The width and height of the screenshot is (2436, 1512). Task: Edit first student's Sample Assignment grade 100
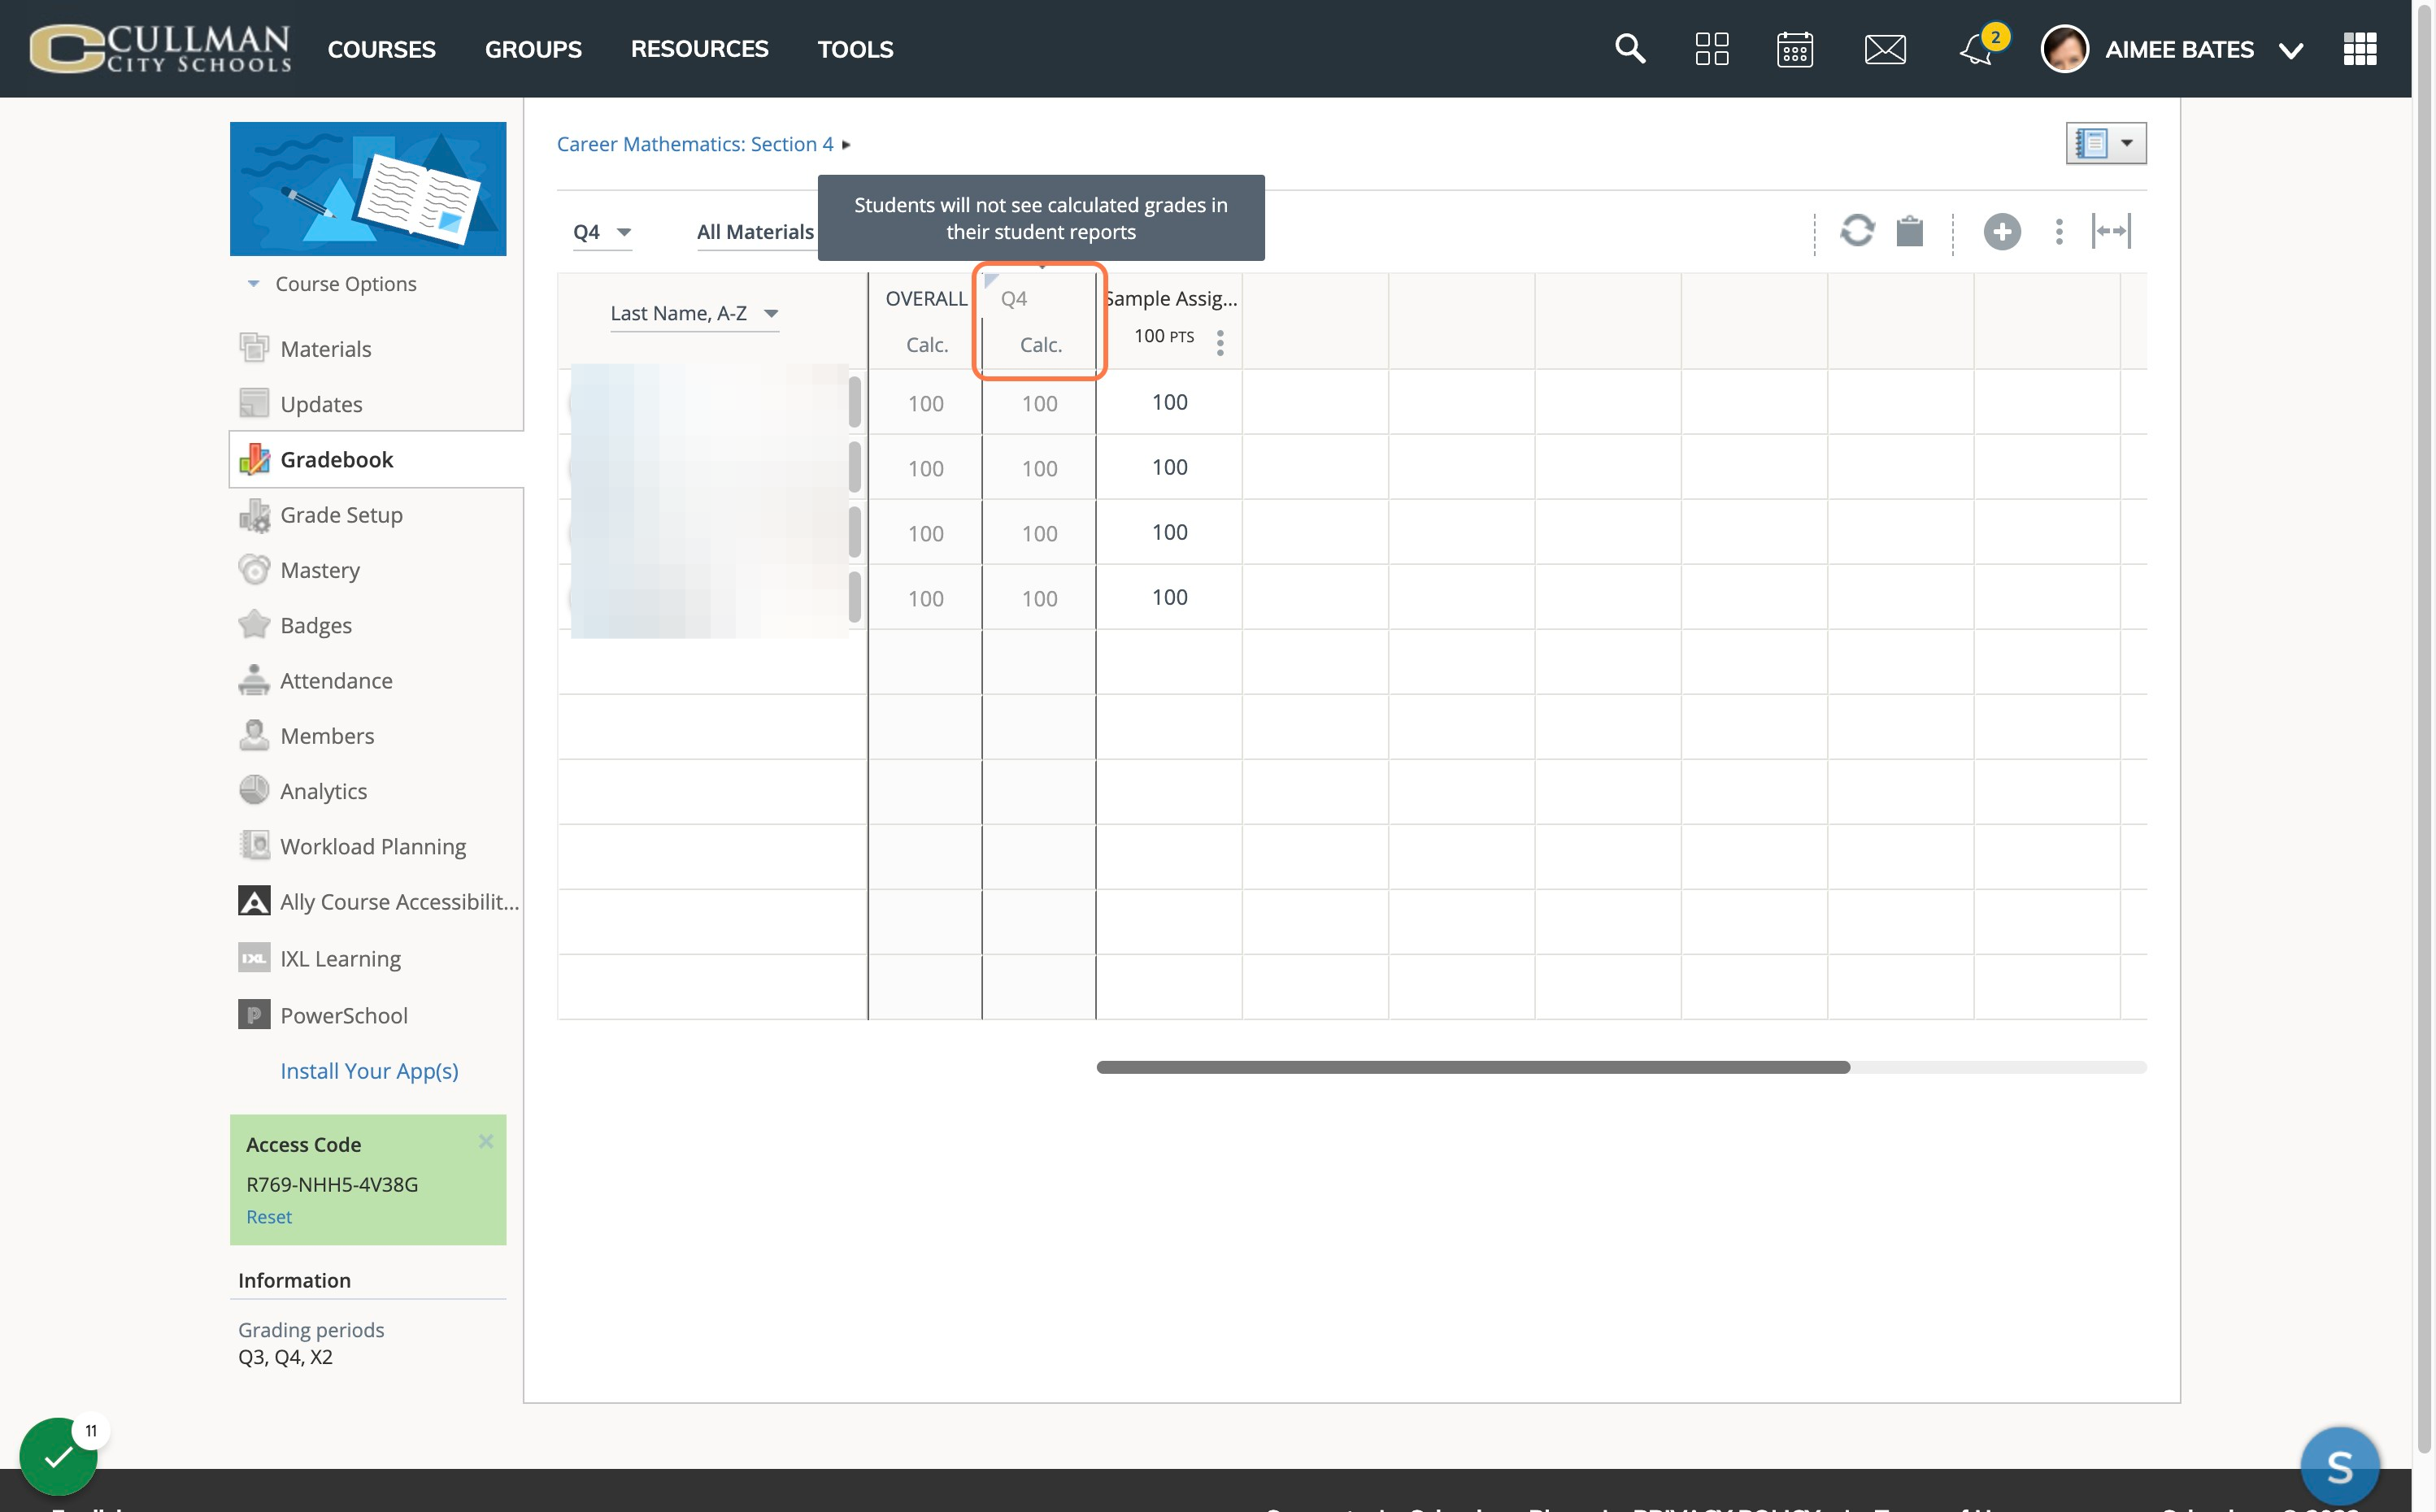pos(1169,402)
